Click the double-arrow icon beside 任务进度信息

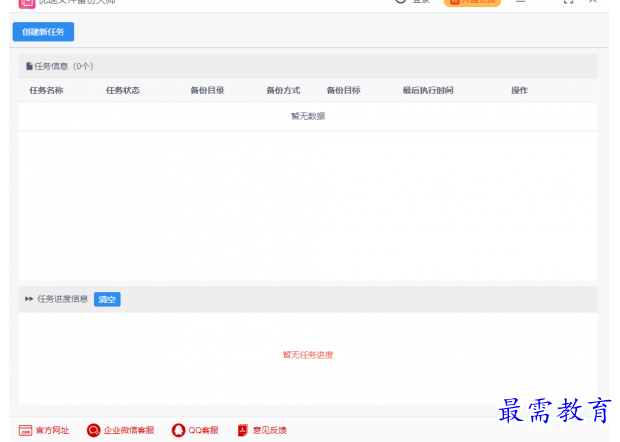pyautogui.click(x=29, y=299)
